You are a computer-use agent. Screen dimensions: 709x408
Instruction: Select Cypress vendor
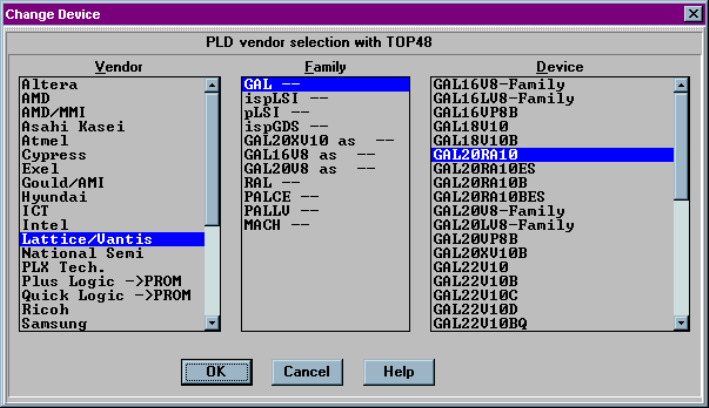coord(112,155)
